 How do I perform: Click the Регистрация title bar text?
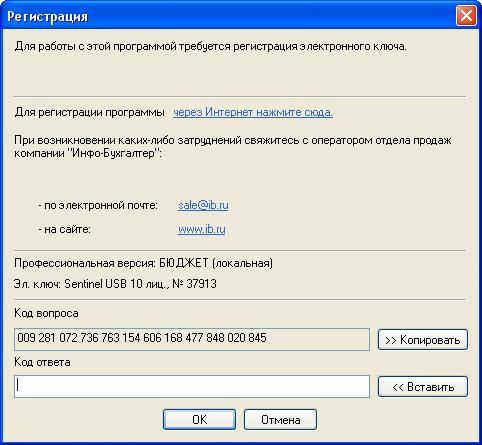[47, 16]
